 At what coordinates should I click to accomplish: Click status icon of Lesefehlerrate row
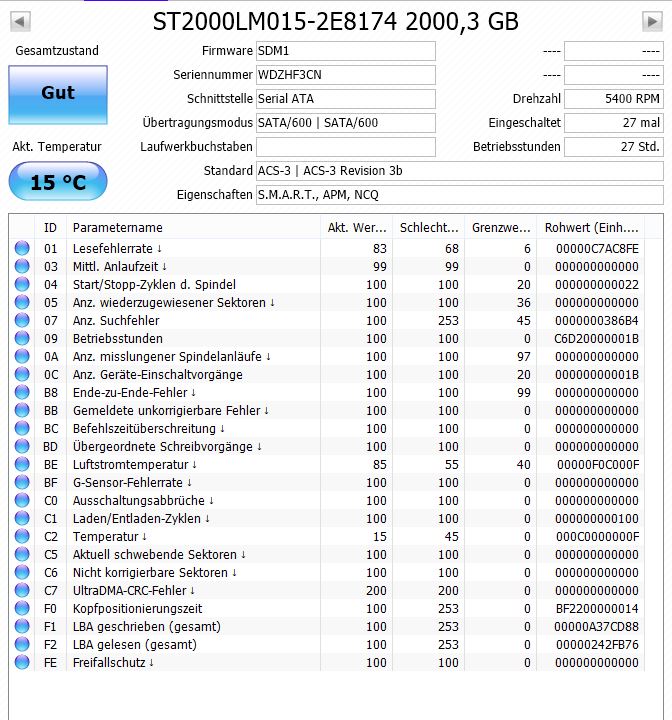(22, 248)
